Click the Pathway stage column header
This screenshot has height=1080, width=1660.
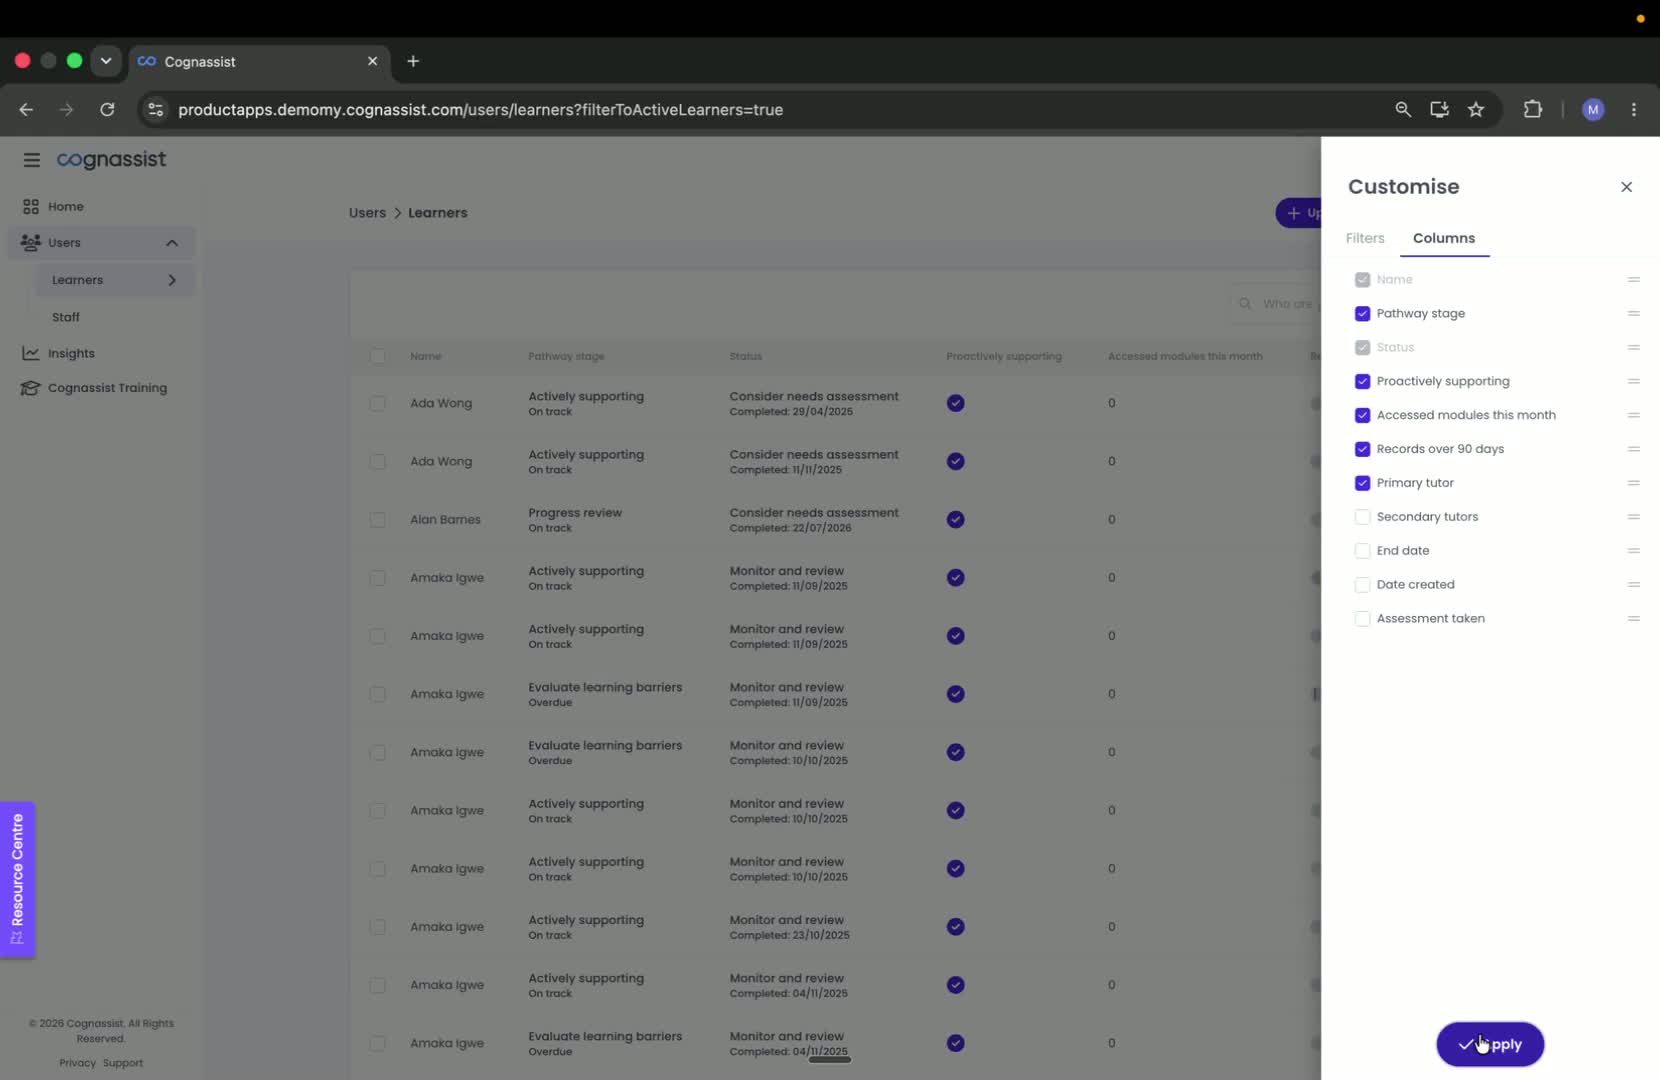566,357
